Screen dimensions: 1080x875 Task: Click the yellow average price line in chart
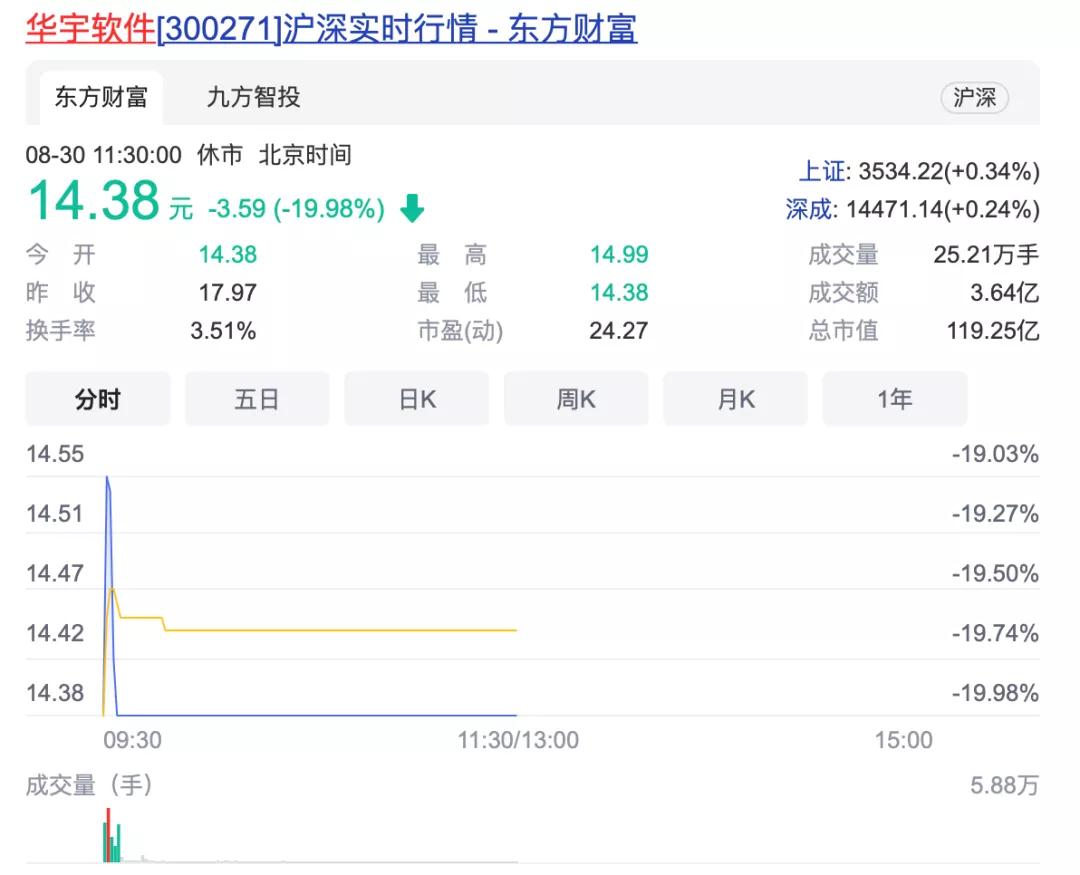coord(341,630)
